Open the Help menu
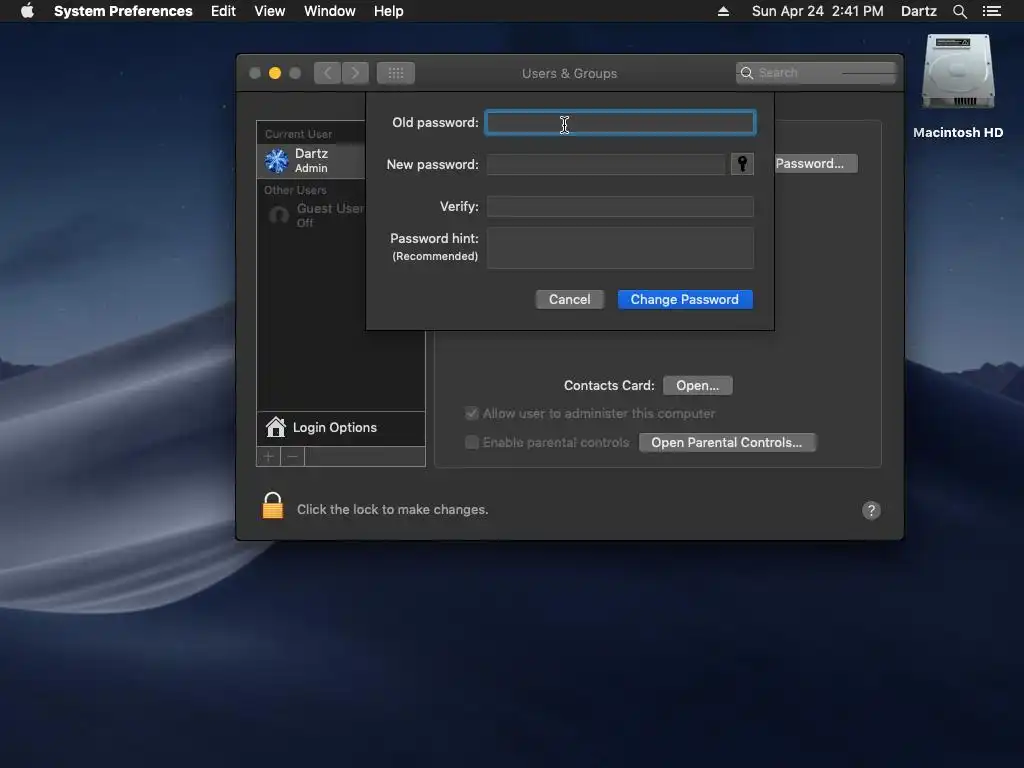Viewport: 1024px width, 768px height. click(x=389, y=11)
